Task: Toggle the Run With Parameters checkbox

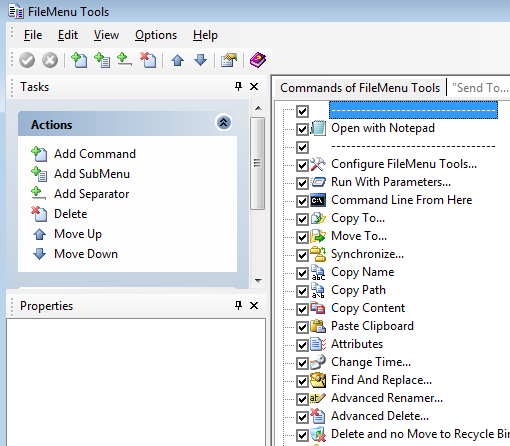Action: (302, 183)
